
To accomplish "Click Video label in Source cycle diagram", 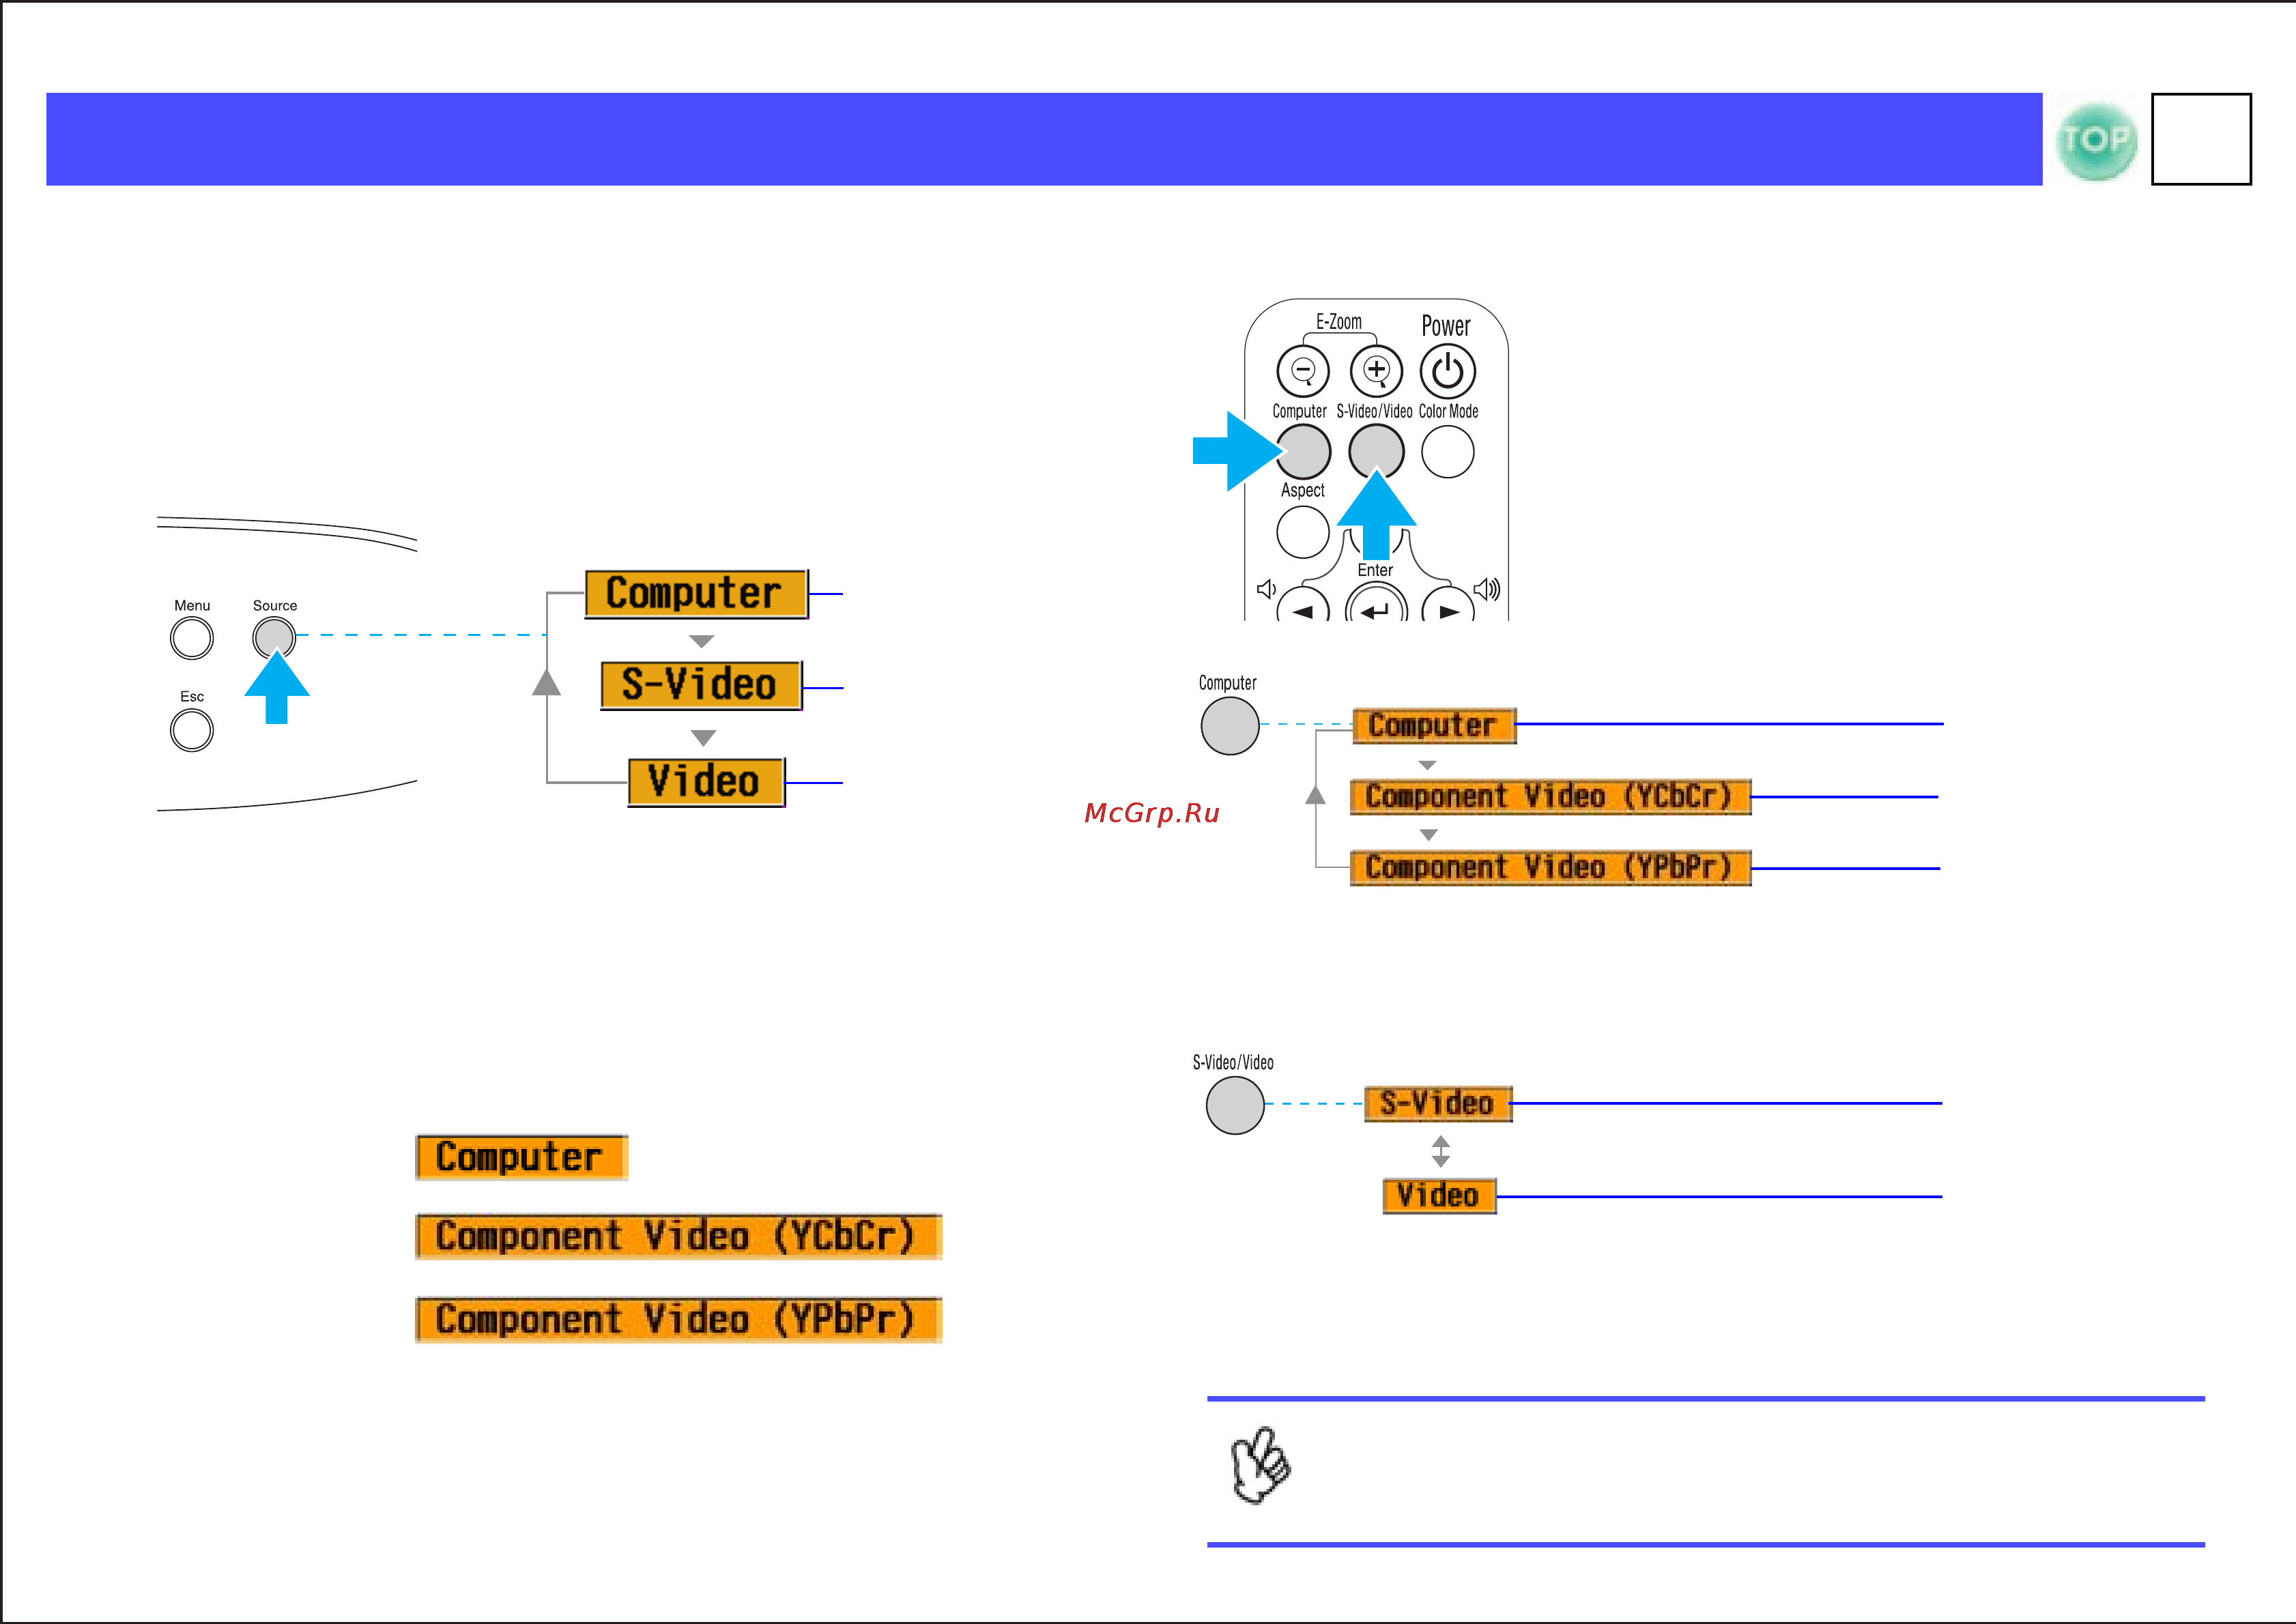I will pyautogui.click(x=706, y=782).
